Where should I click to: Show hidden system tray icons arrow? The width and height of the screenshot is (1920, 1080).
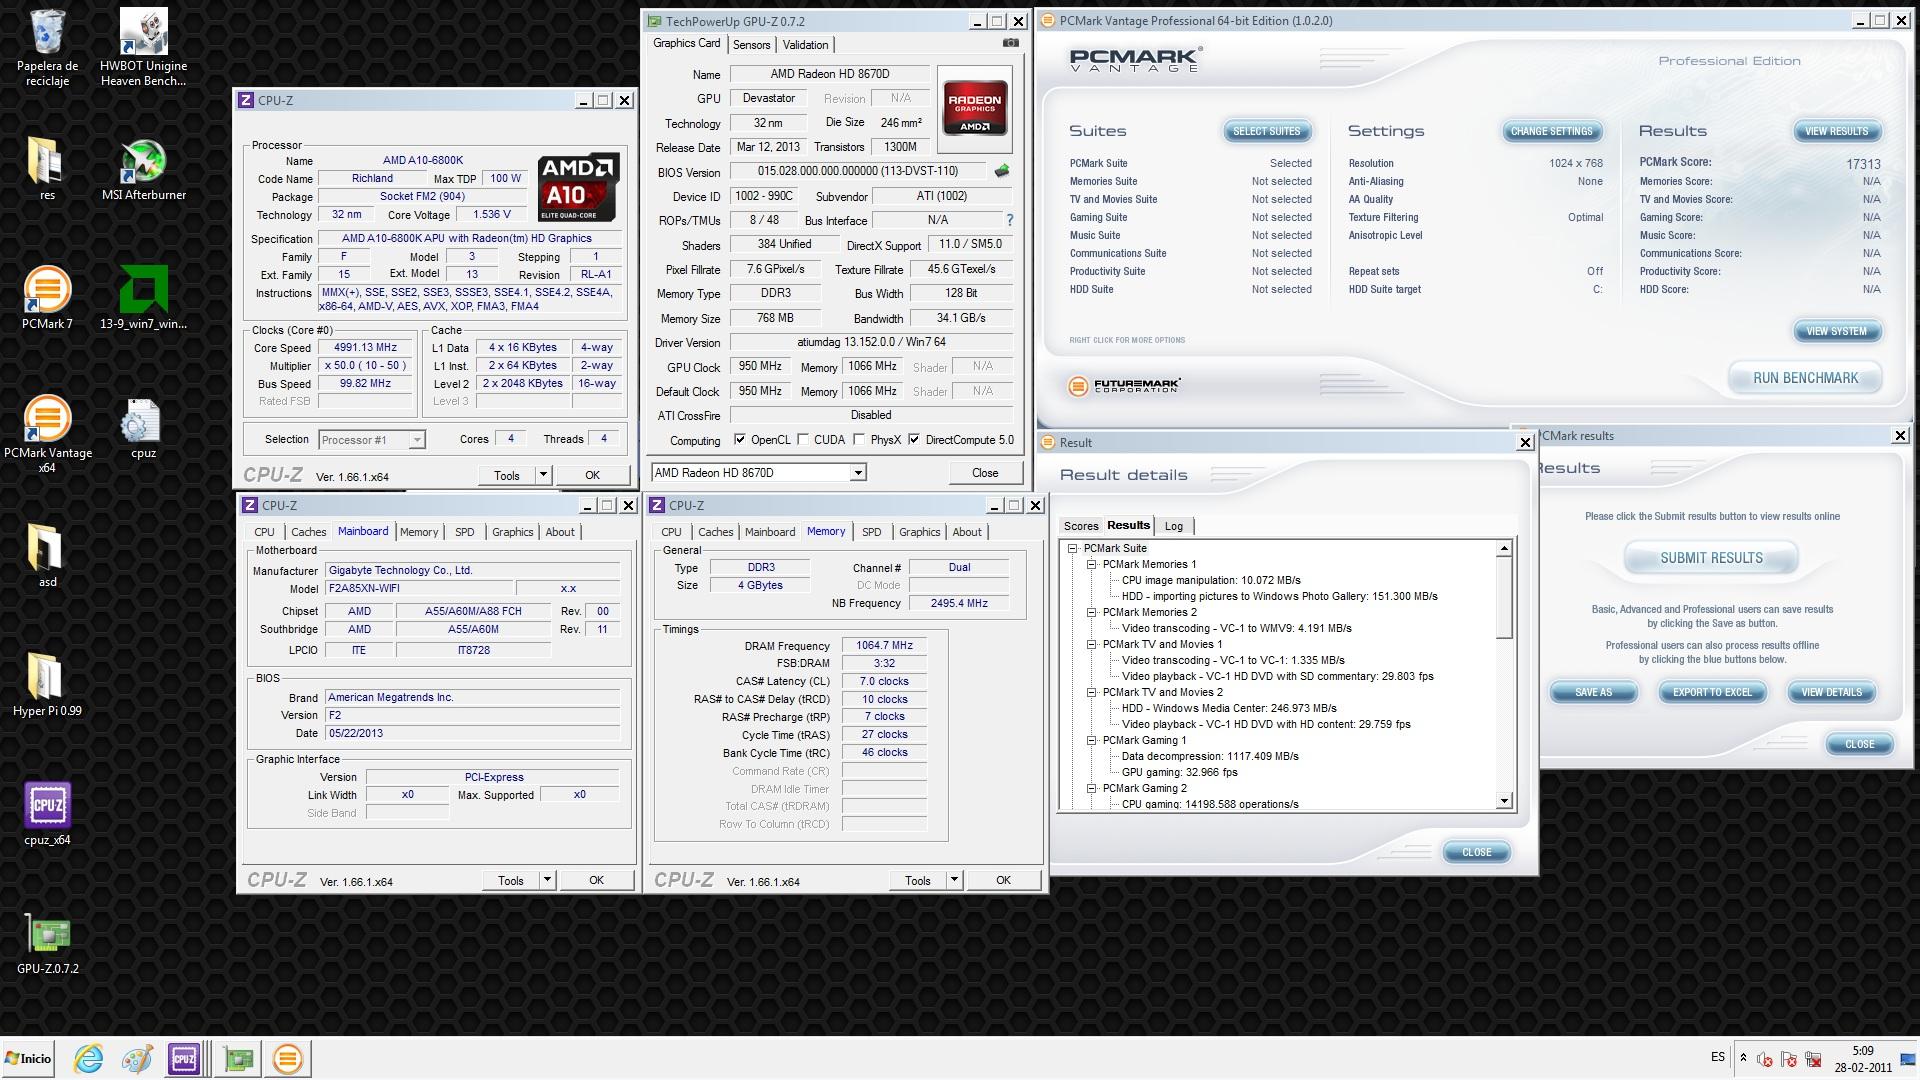(x=1743, y=1058)
